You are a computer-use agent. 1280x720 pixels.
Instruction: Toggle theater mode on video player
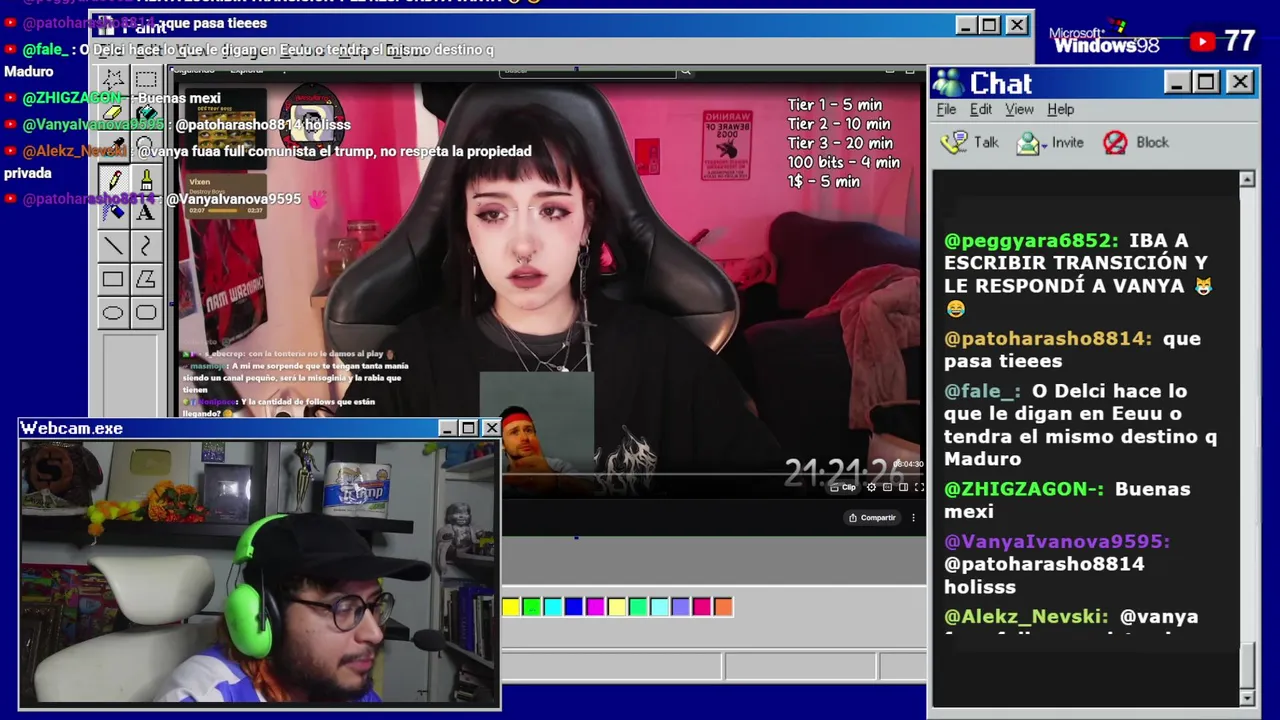click(903, 487)
